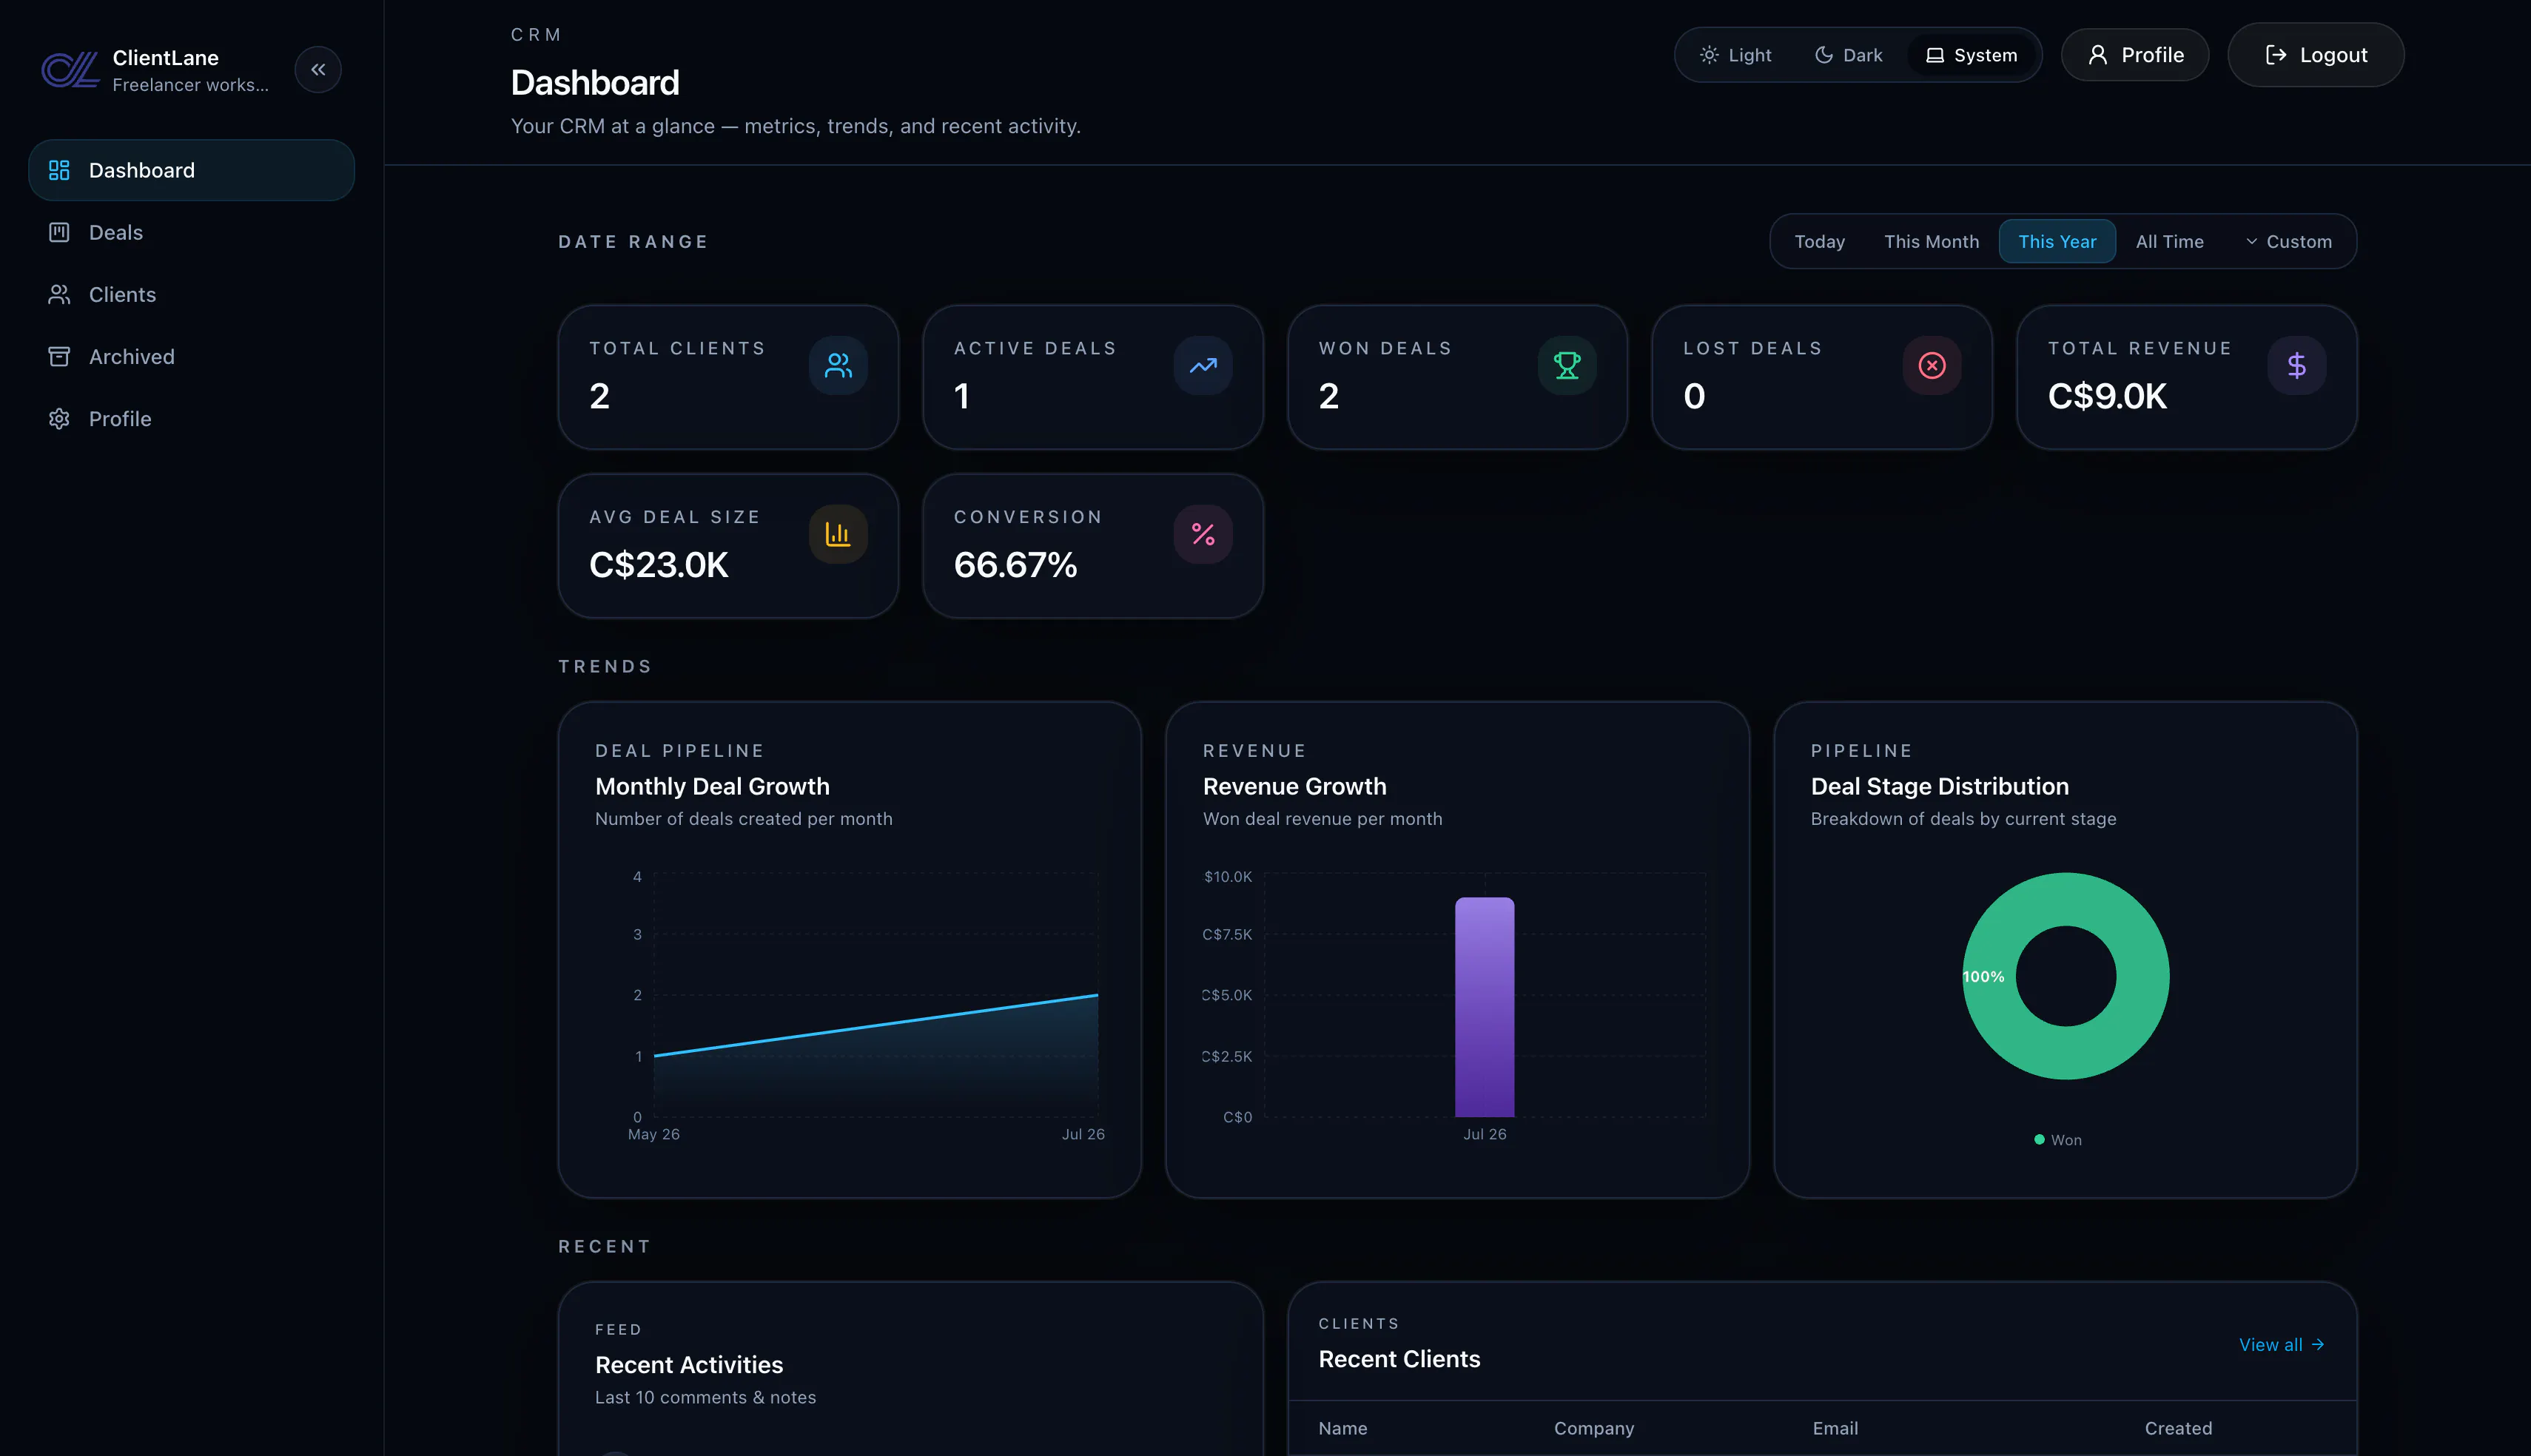Click the Created column header
Image resolution: width=2531 pixels, height=1456 pixels.
coord(2178,1428)
